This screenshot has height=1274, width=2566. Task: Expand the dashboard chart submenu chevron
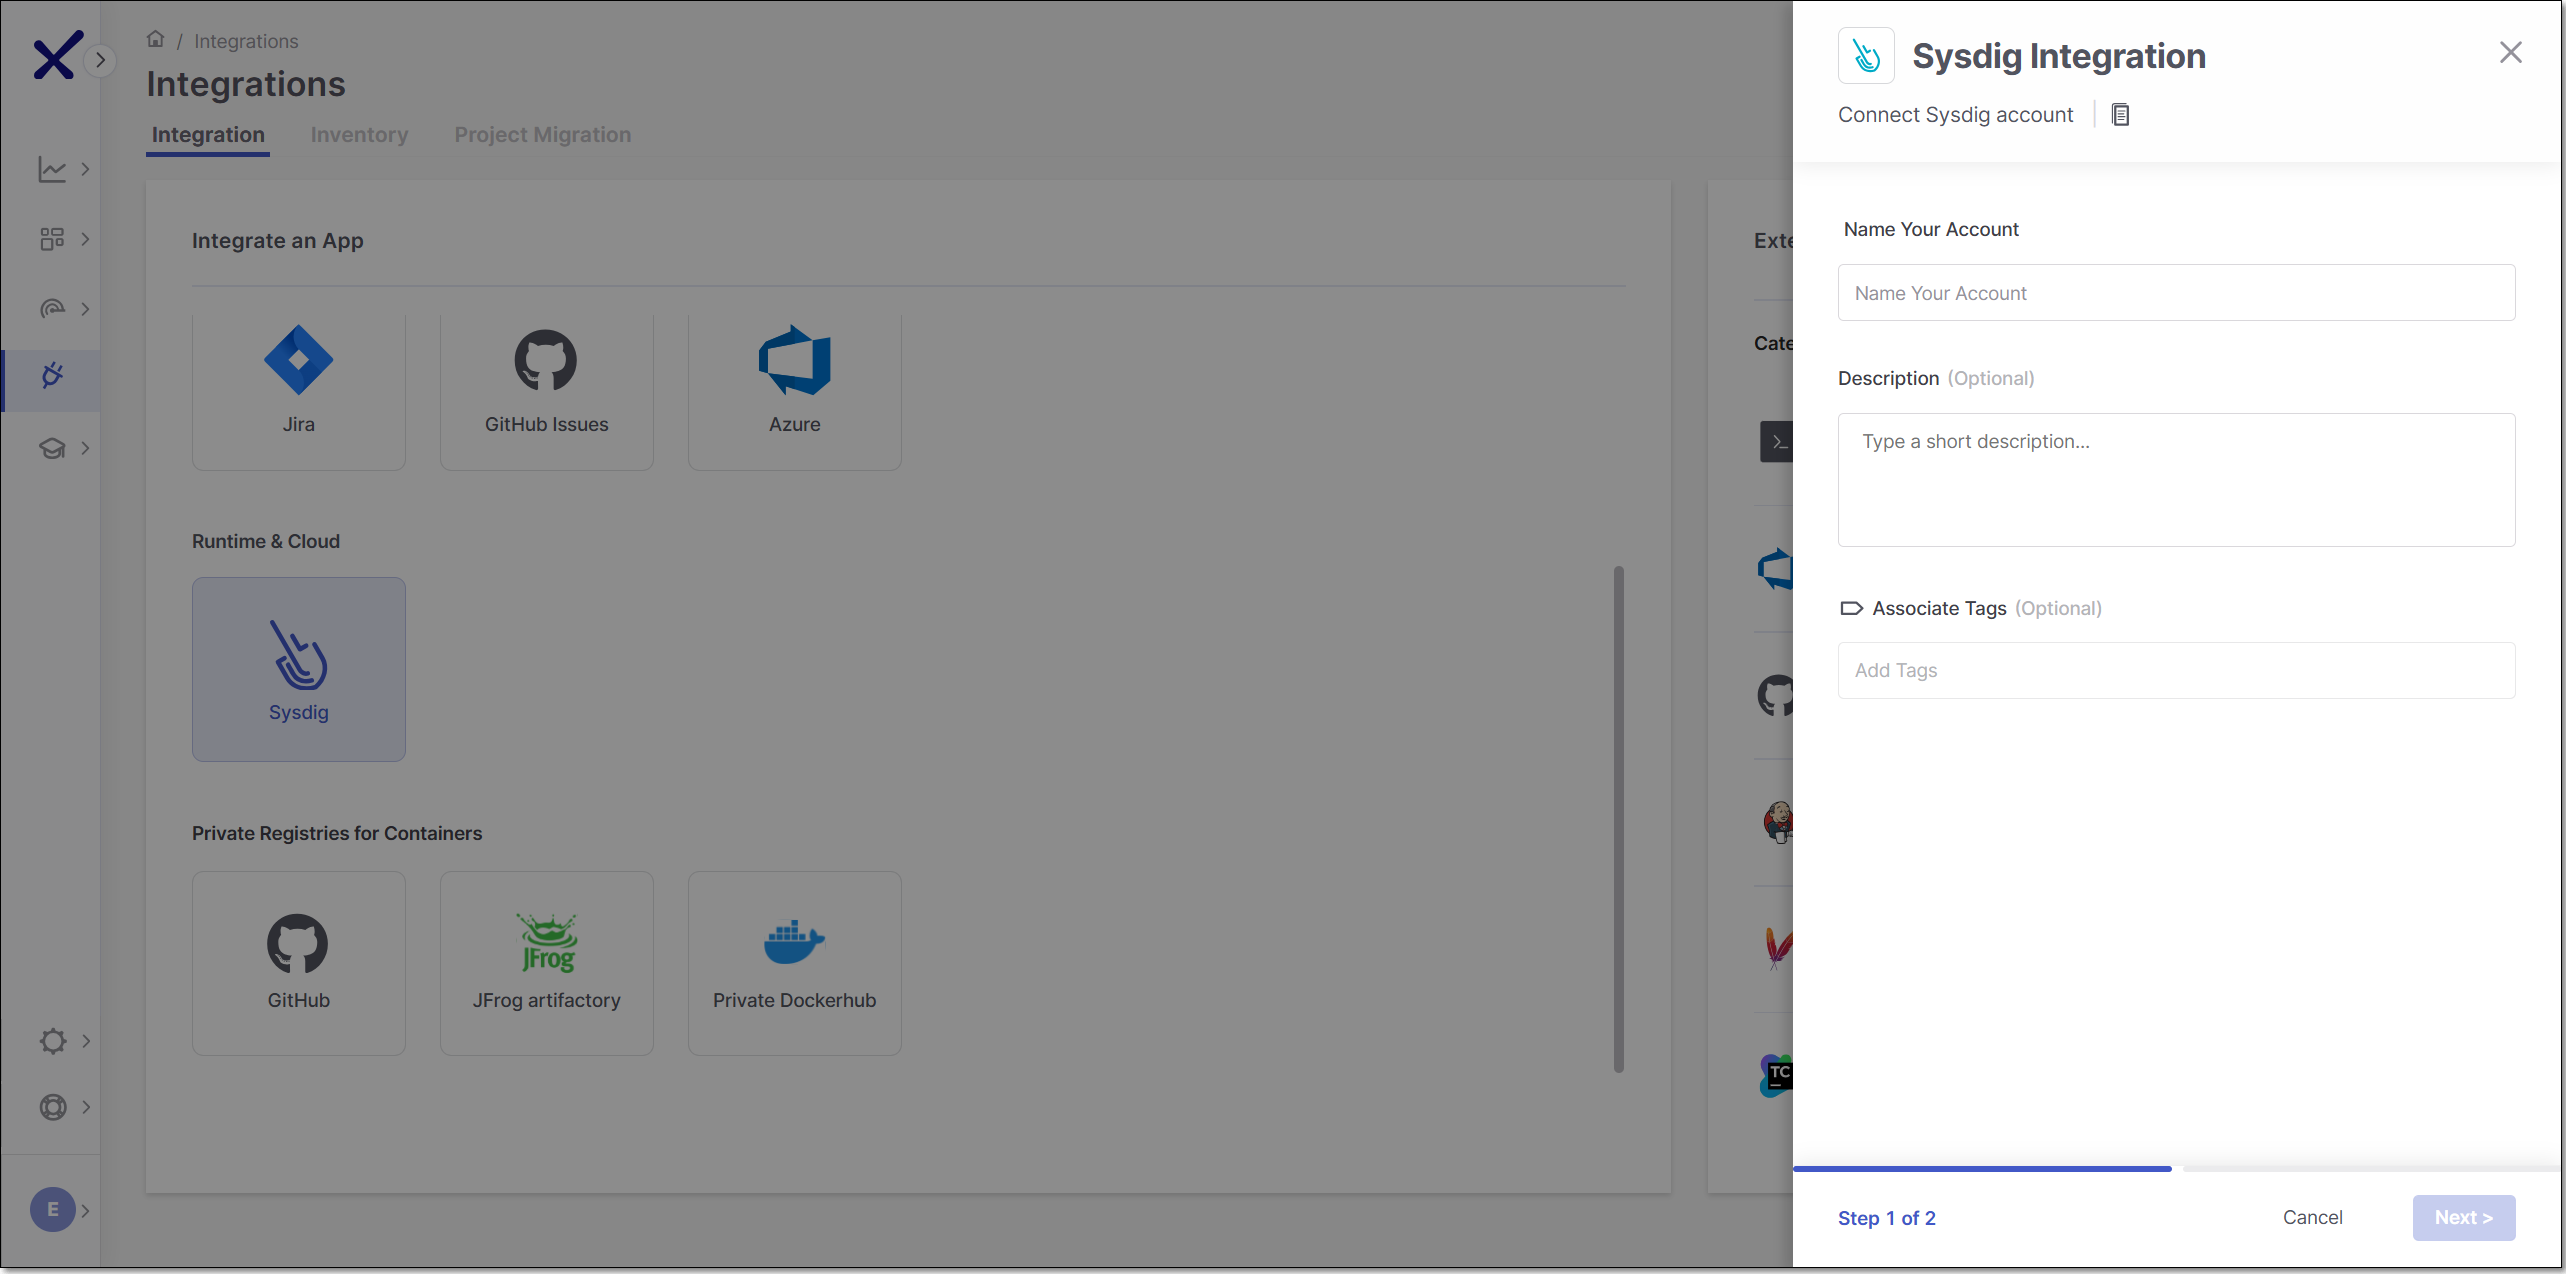85,169
